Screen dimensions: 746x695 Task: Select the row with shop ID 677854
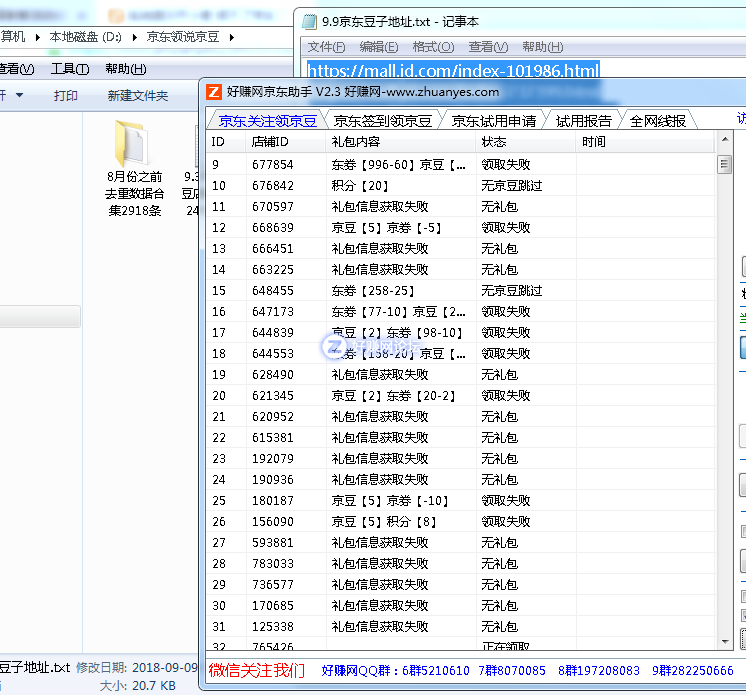click(461, 165)
